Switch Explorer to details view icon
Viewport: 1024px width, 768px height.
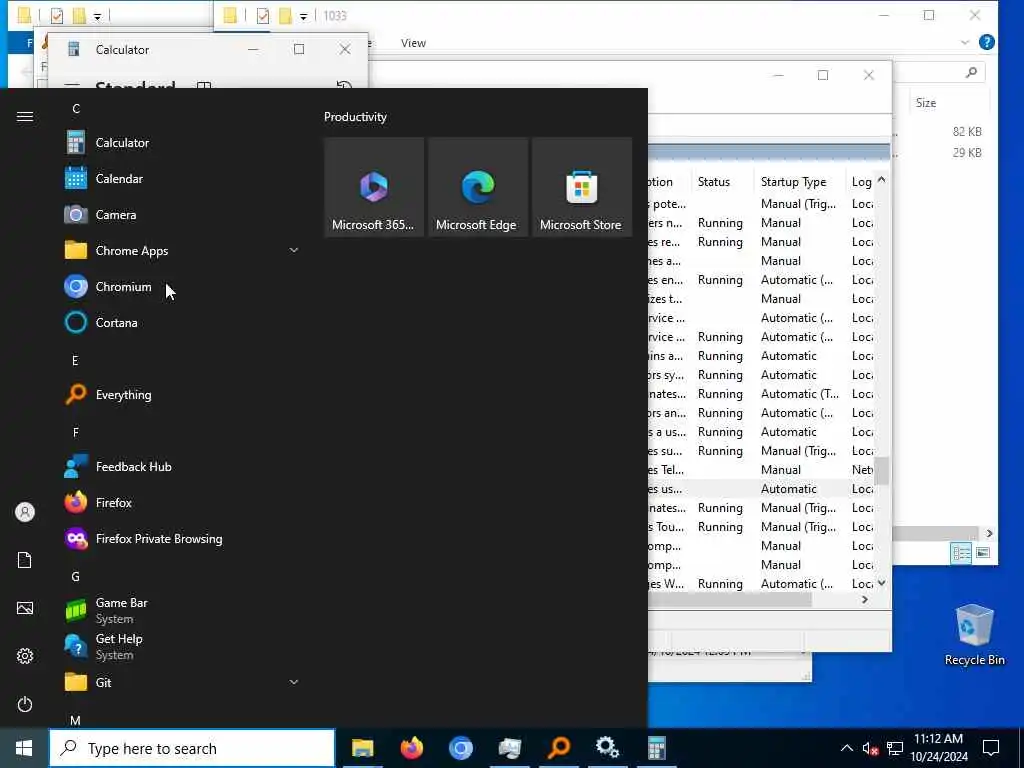961,553
